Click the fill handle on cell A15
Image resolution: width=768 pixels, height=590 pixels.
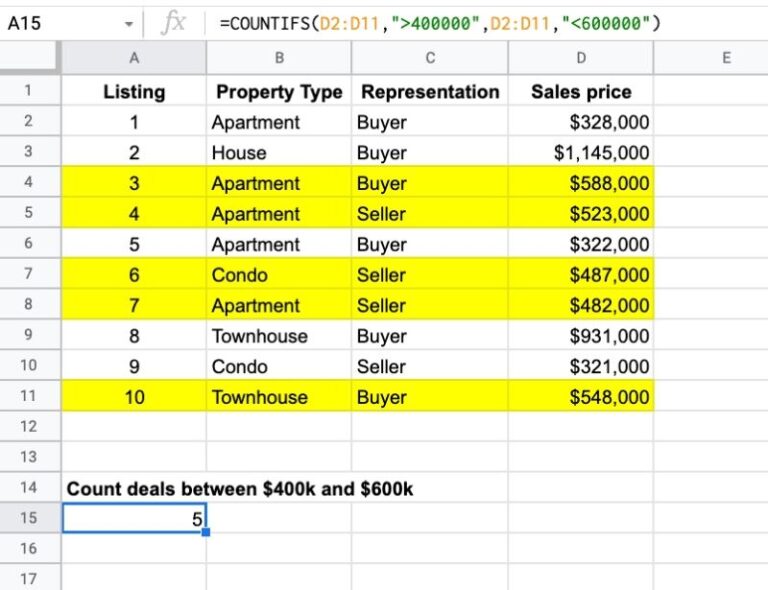click(x=206, y=533)
